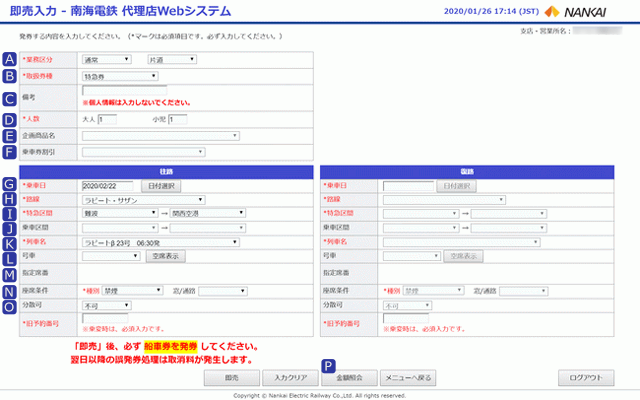Click the 往路 乗車日 field showing 2020/02/22
The height and width of the screenshot is (400, 640).
pos(108,186)
